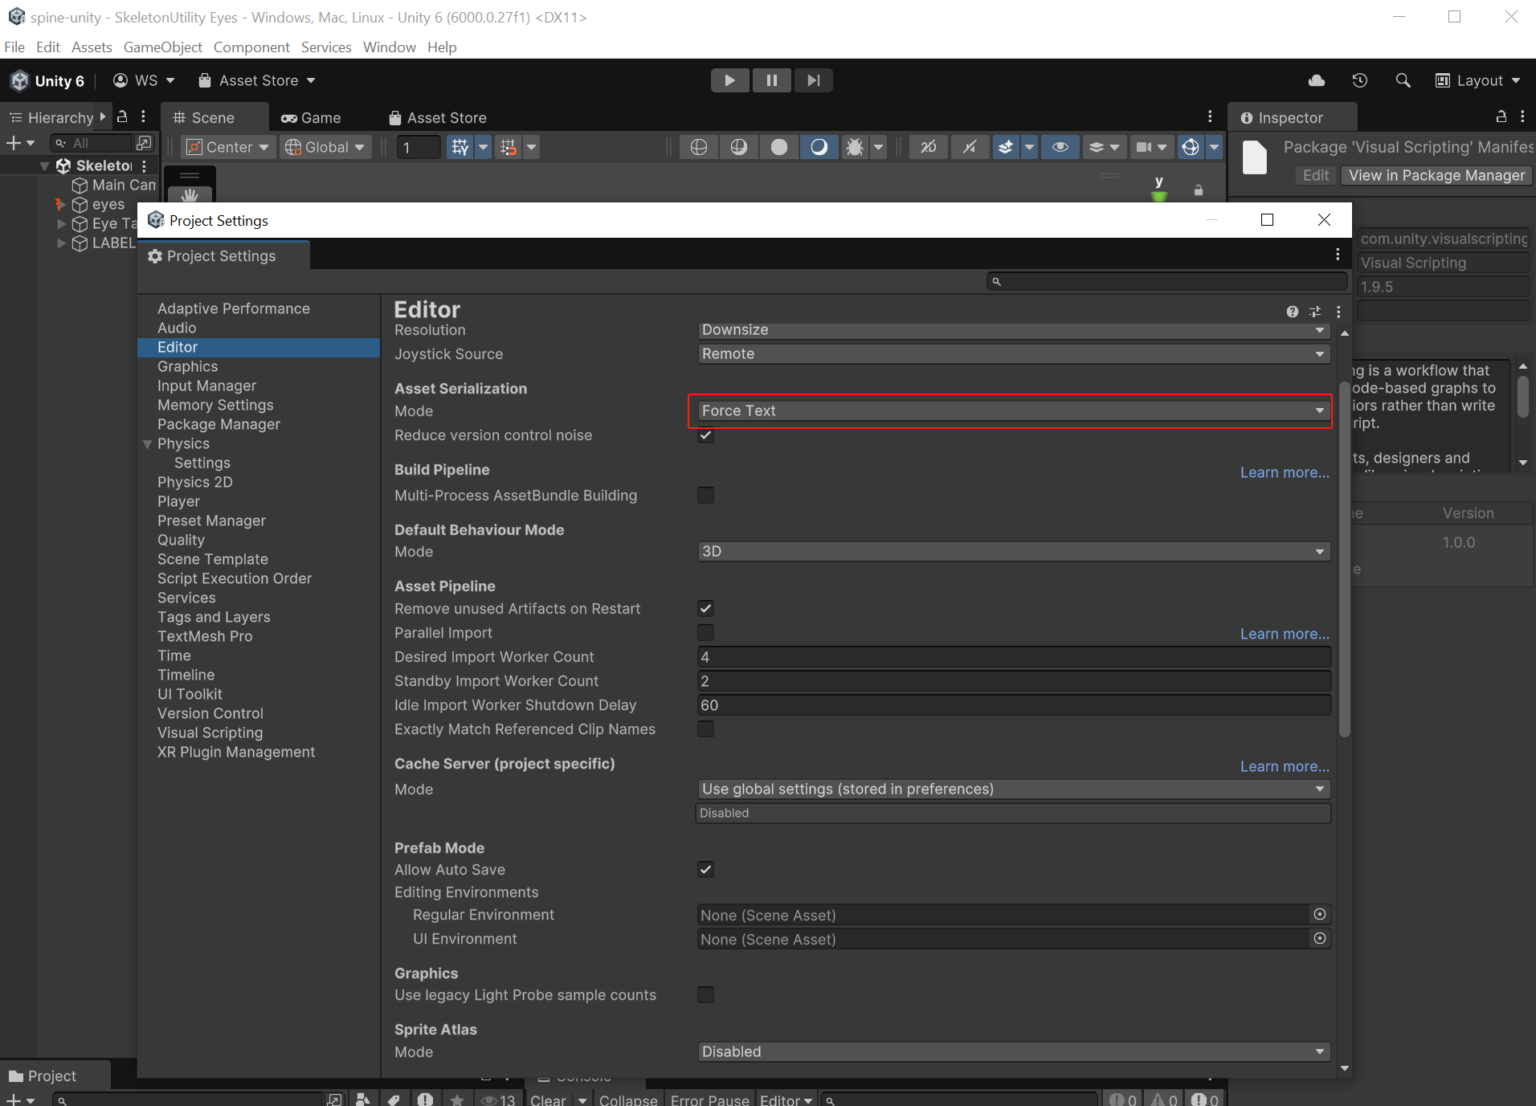
Task: Disable Reduce version control noise
Action: coord(706,435)
